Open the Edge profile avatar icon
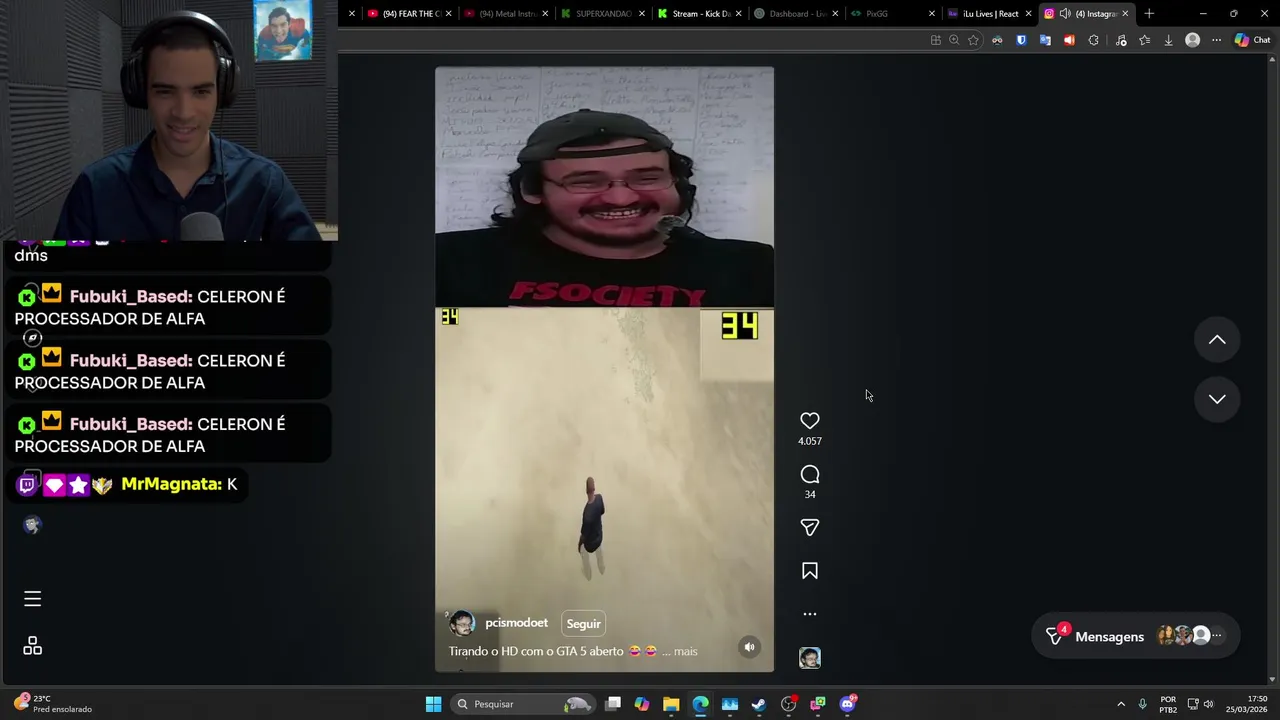Viewport: 1280px width, 720px height. click(1192, 40)
